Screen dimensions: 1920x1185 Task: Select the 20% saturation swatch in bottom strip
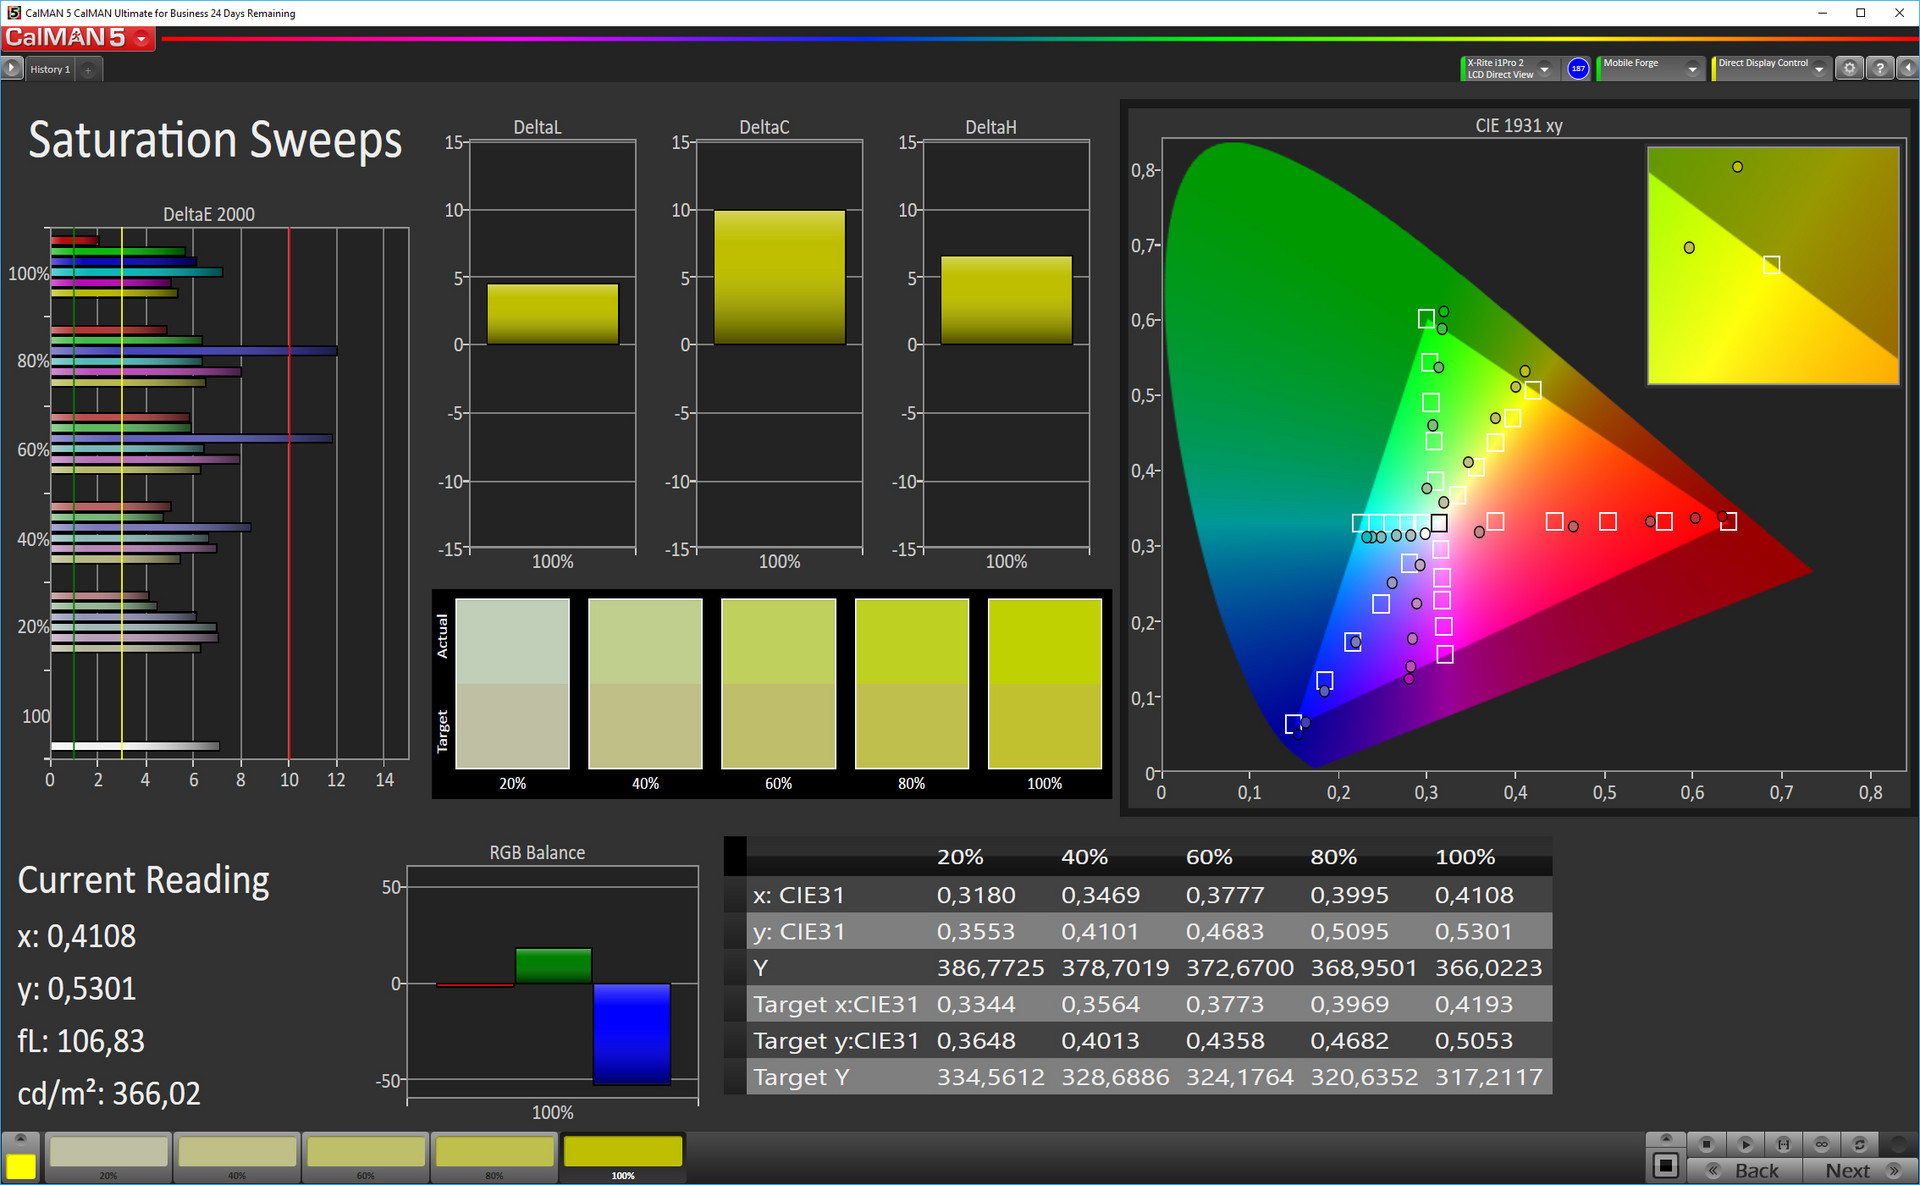click(x=108, y=1153)
